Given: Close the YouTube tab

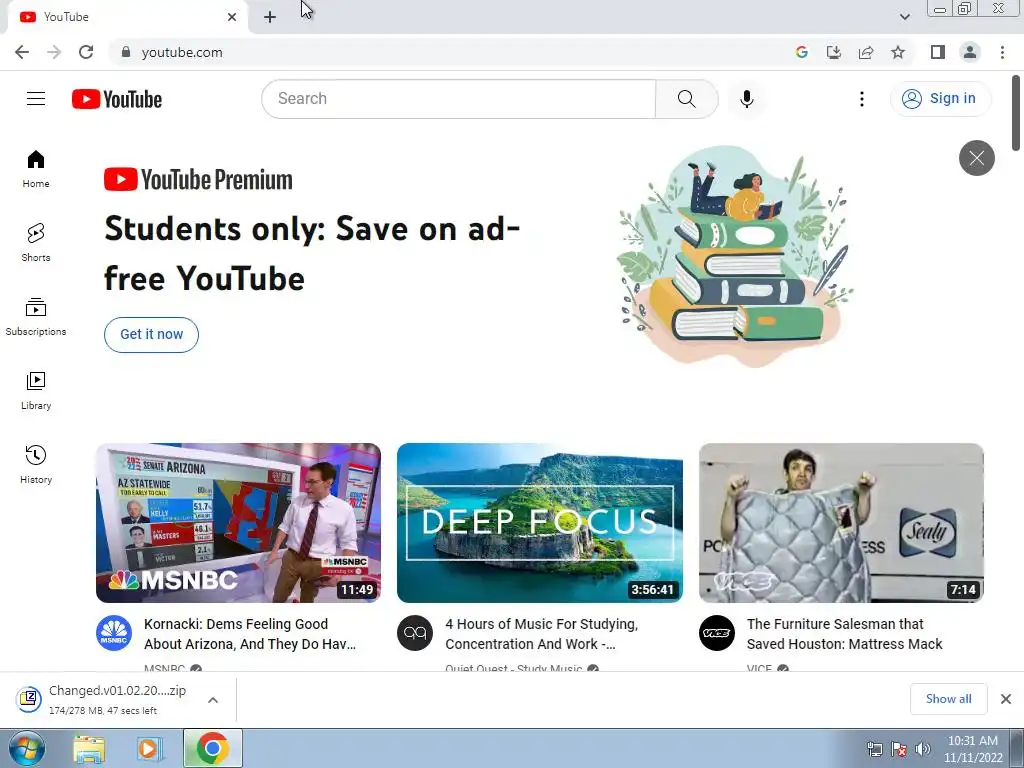Looking at the screenshot, I should pos(232,17).
